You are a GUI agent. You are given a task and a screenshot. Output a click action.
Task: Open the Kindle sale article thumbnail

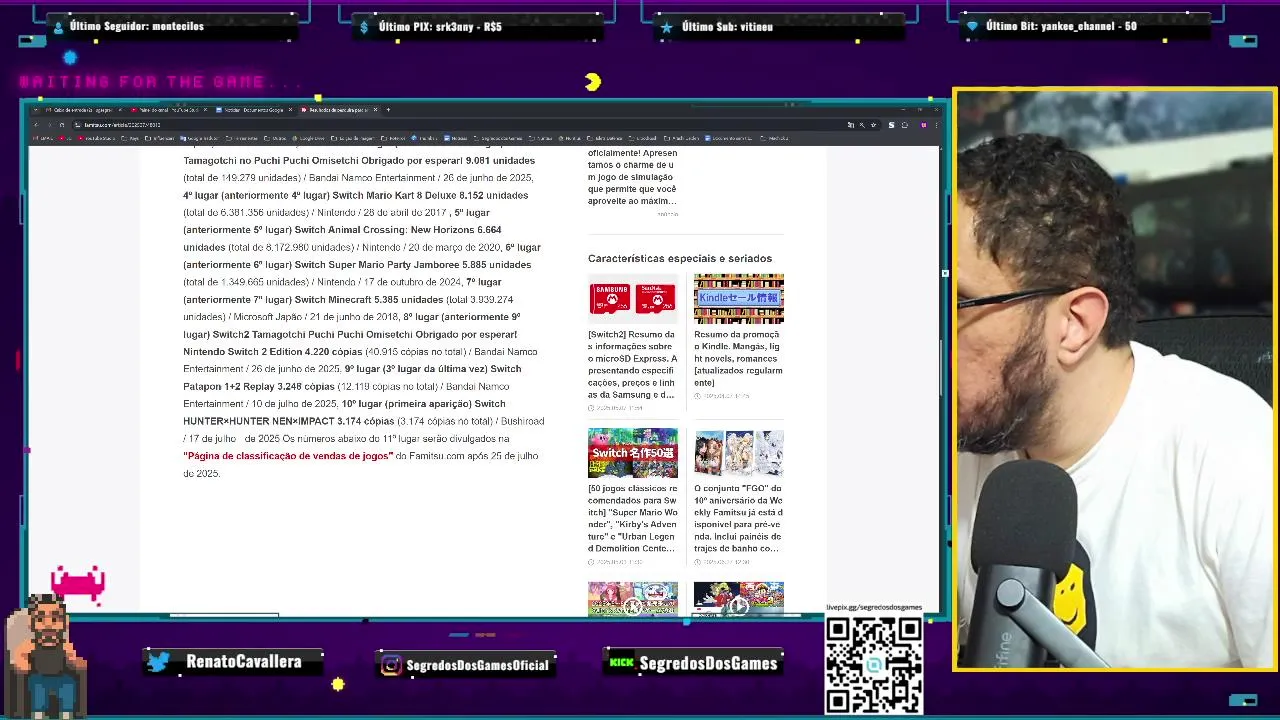tap(739, 298)
